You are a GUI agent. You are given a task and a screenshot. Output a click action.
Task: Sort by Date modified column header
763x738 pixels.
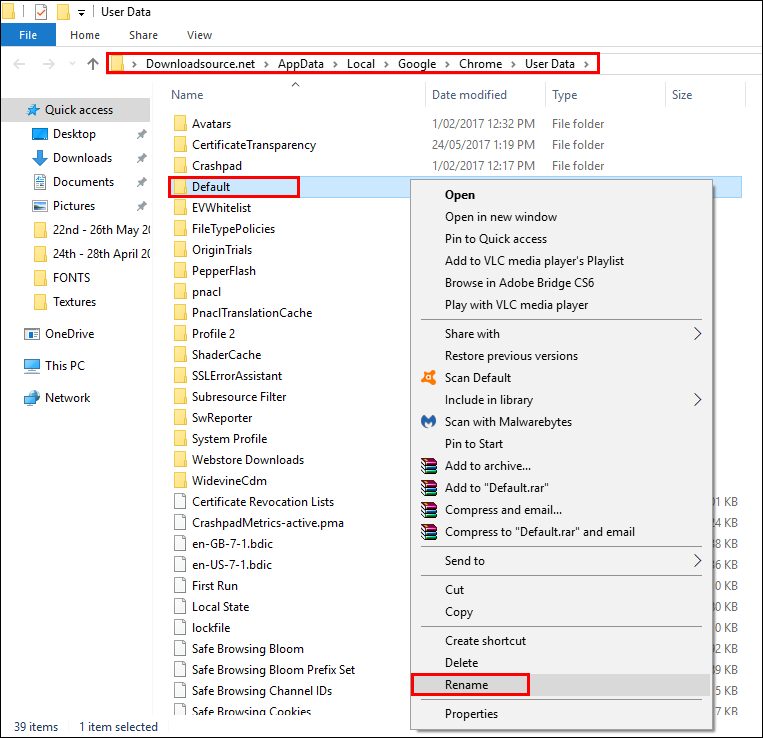coord(469,95)
